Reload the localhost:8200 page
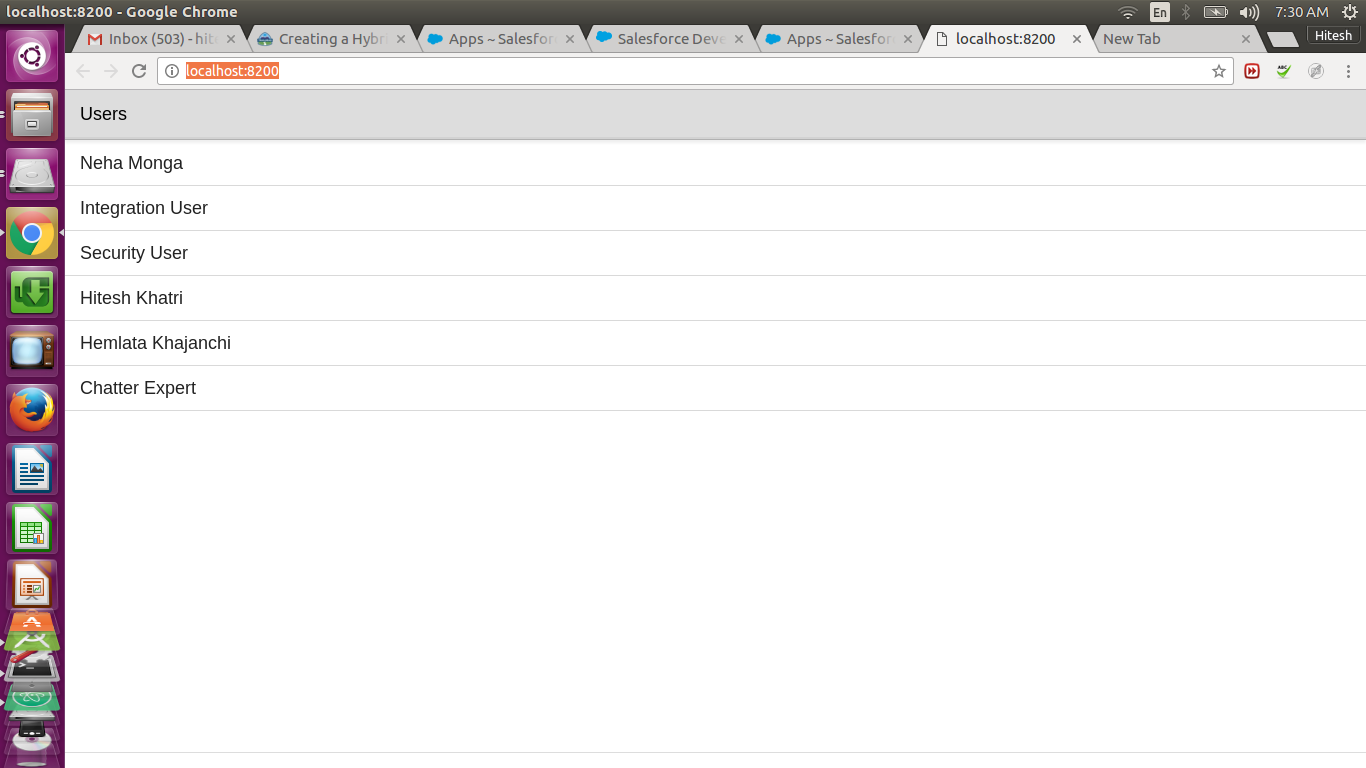The width and height of the screenshot is (1366, 768). click(x=139, y=71)
